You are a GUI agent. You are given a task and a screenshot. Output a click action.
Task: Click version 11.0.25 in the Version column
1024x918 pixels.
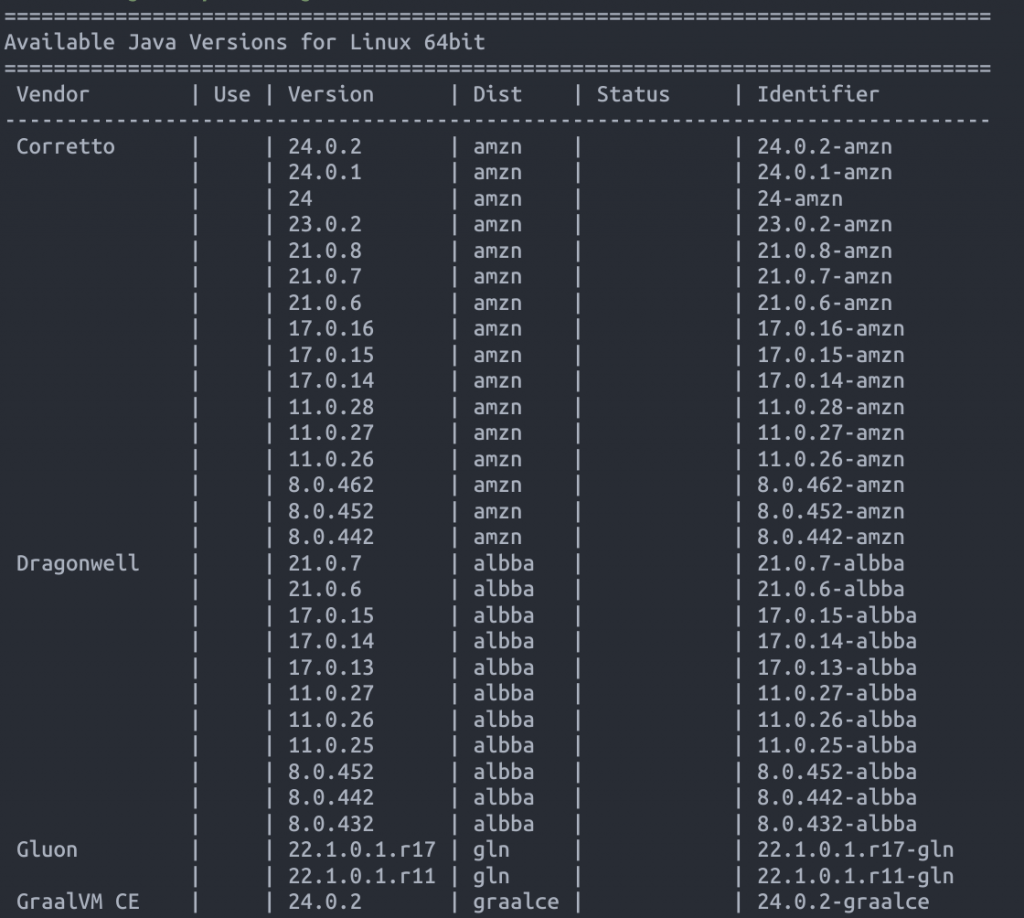331,746
